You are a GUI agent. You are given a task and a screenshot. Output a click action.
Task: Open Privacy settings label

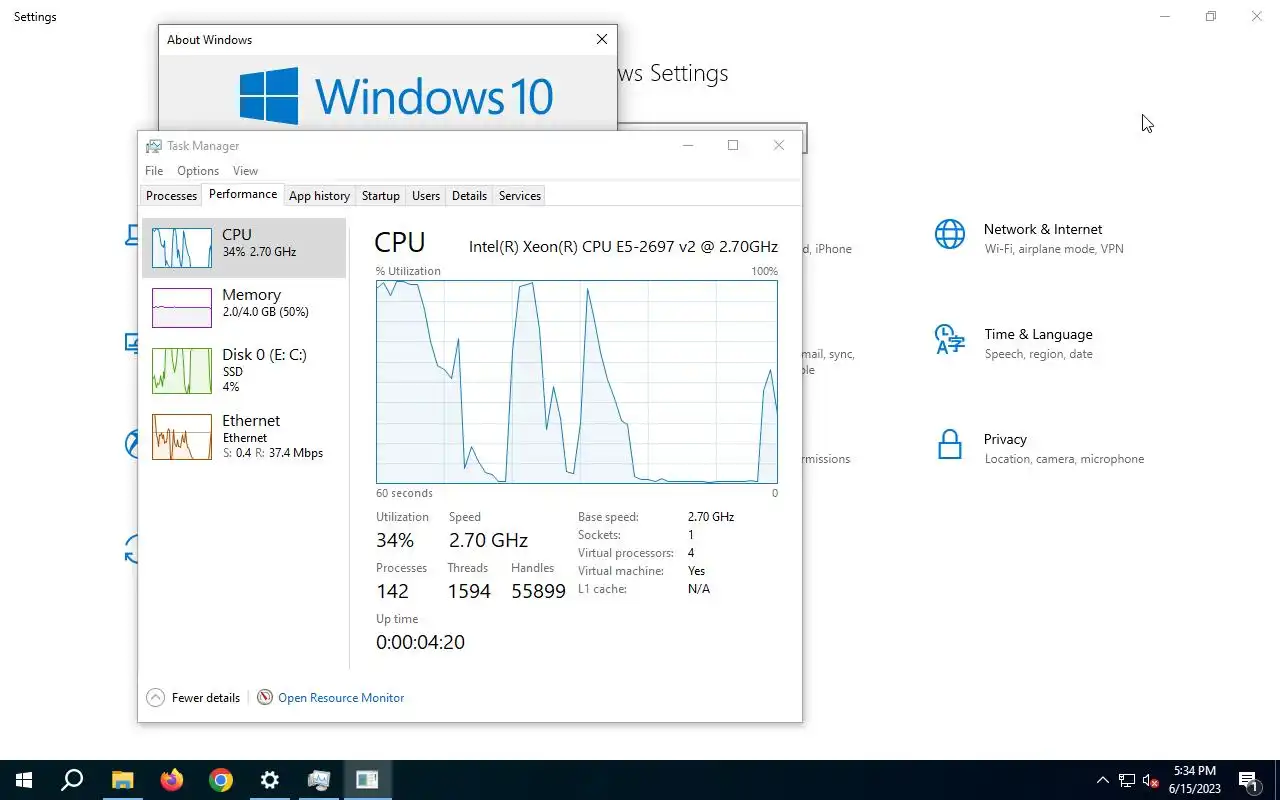coord(1005,439)
